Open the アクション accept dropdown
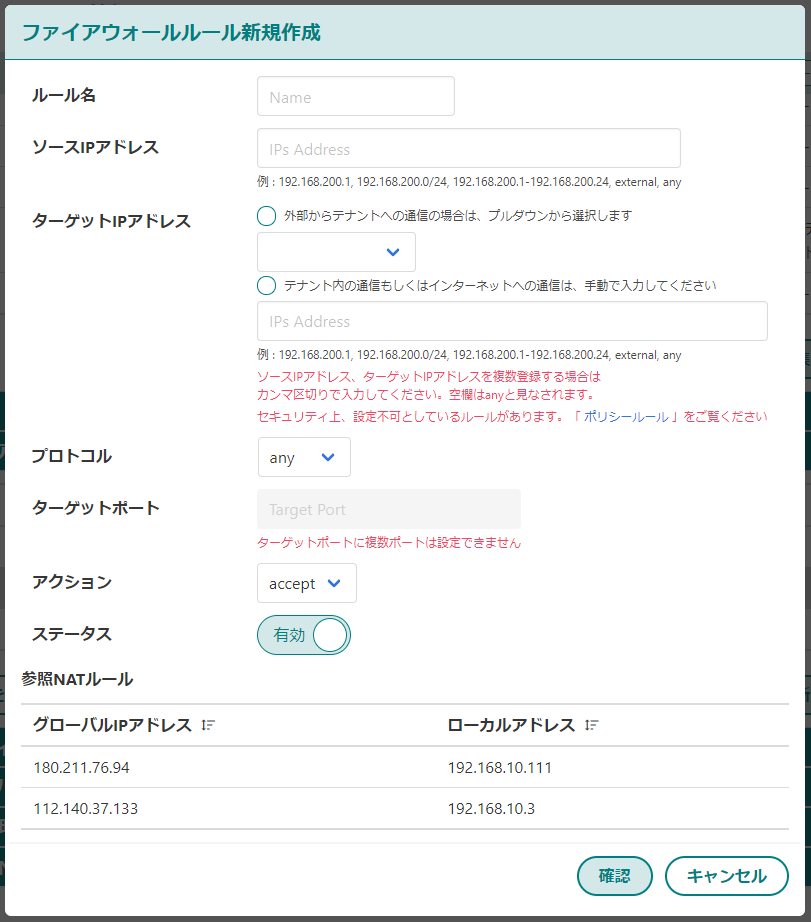The width and height of the screenshot is (811, 922). point(306,583)
